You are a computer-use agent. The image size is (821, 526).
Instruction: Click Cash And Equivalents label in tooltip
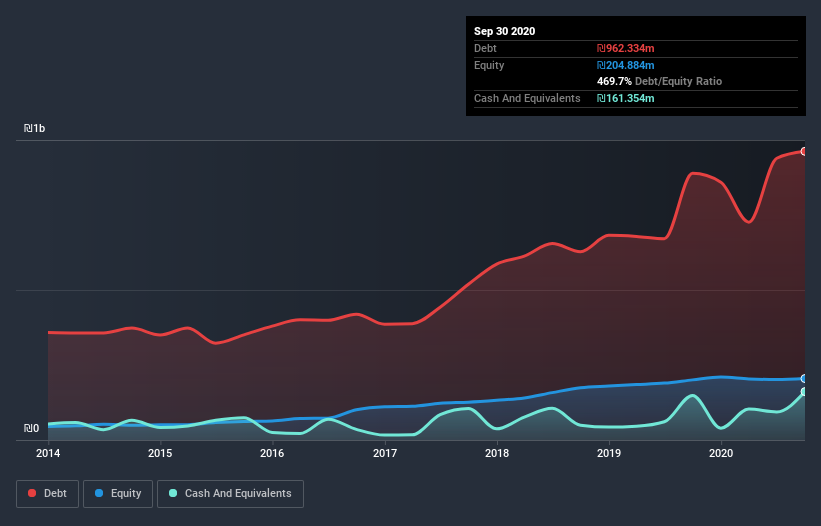click(527, 98)
